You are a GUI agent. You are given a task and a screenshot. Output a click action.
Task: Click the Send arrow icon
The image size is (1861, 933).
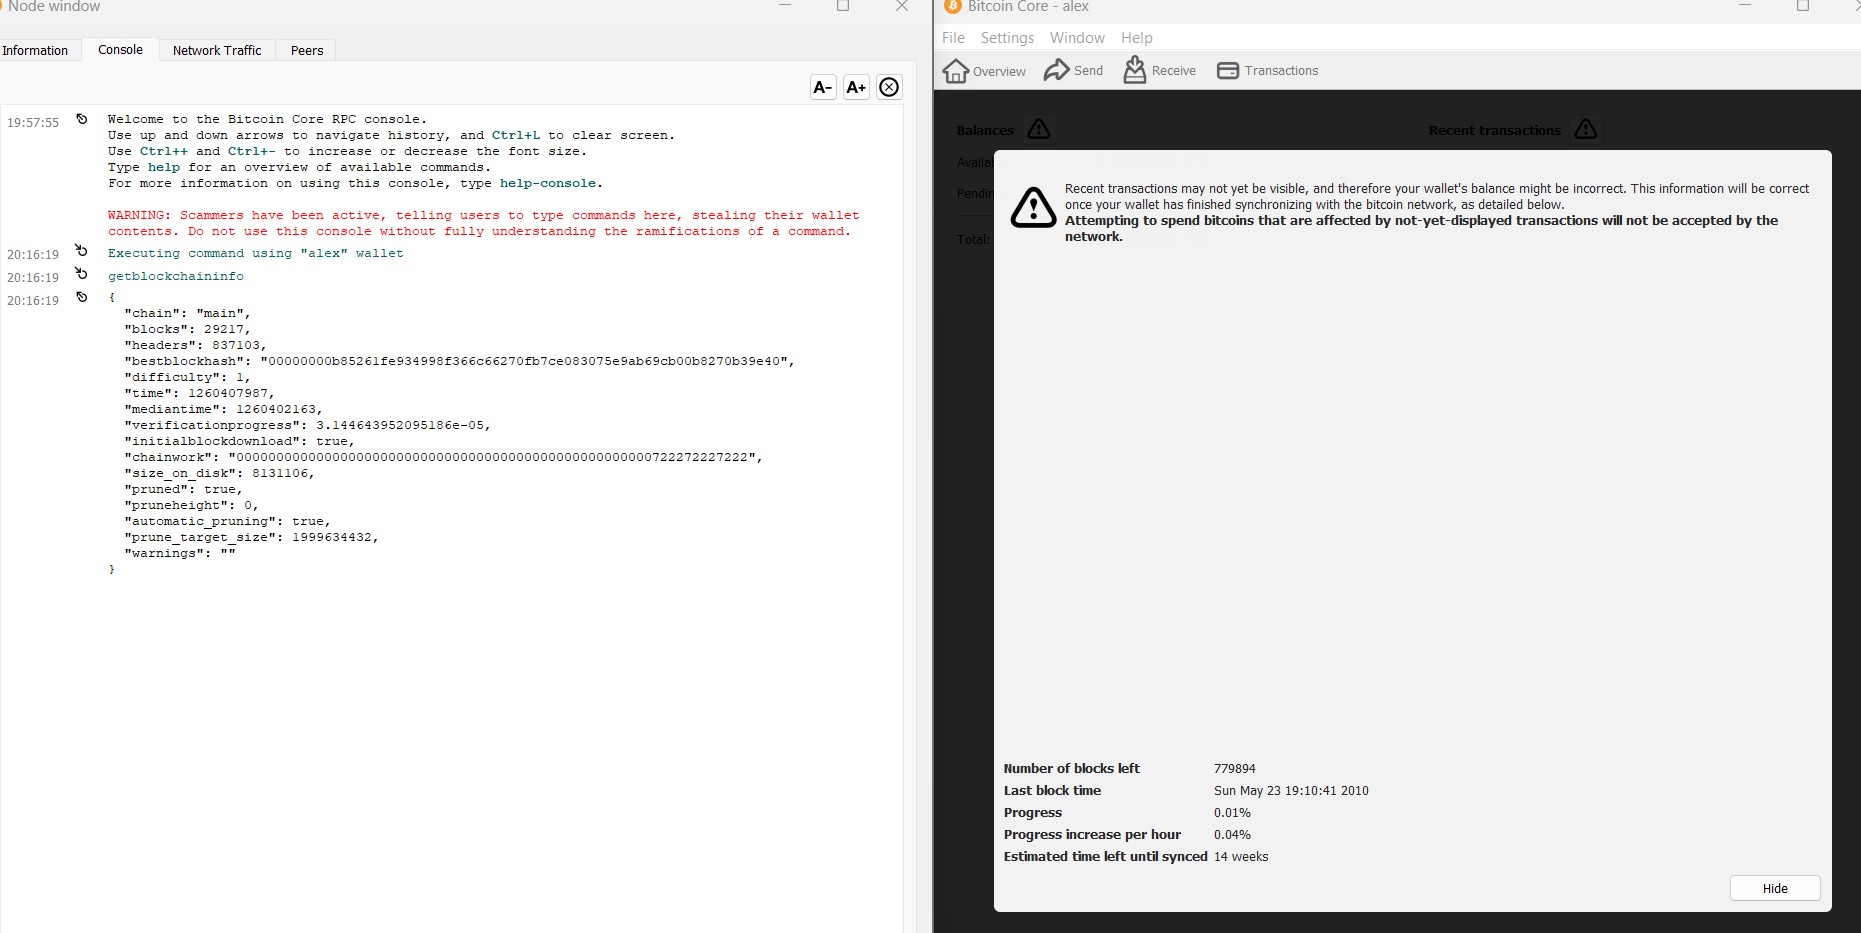tap(1056, 70)
